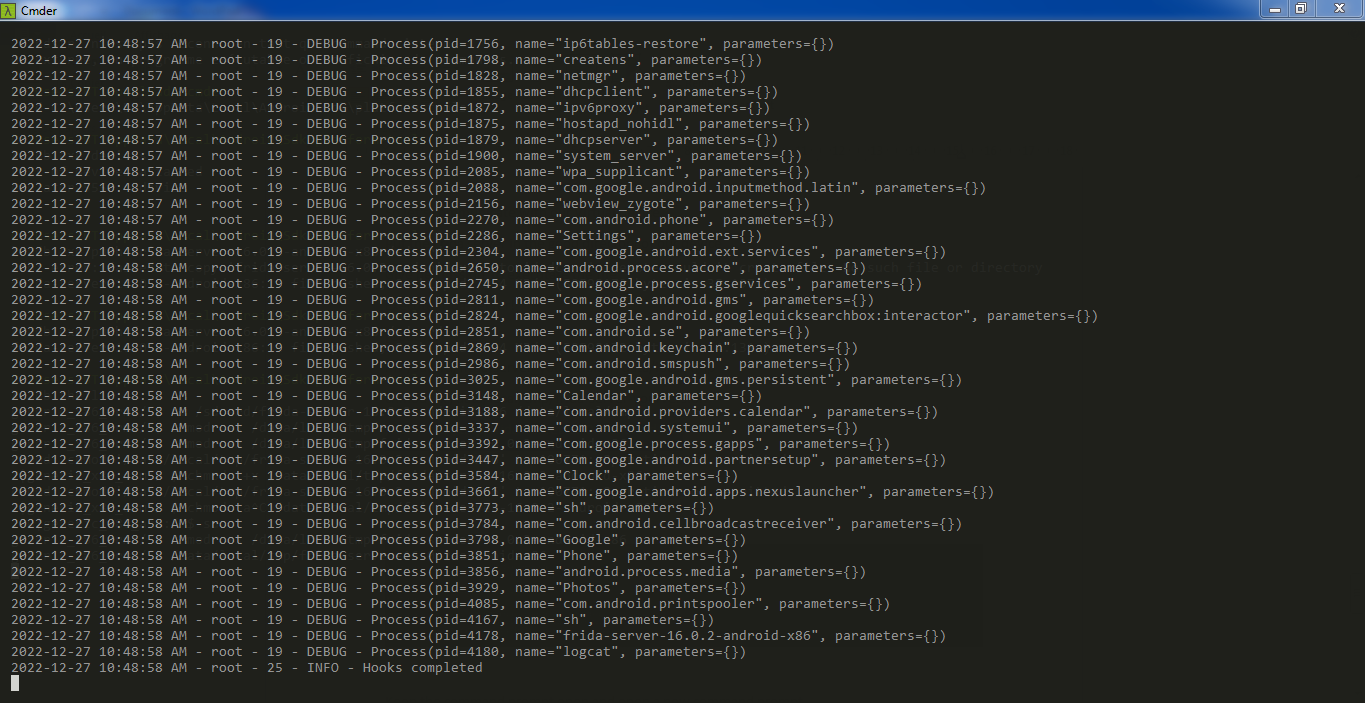The height and width of the screenshot is (703, 1365).
Task: Click the "Photos" process name
Action: [x=587, y=588]
